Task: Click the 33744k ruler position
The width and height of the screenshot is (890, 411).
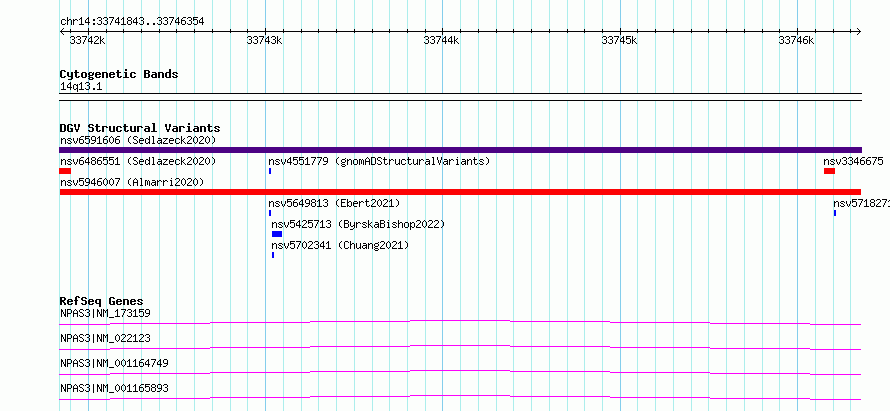Action: [441, 40]
